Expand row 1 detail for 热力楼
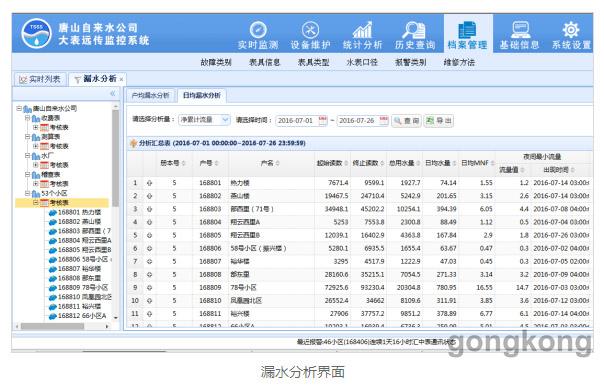This screenshot has width=604, height=386. (x=149, y=183)
